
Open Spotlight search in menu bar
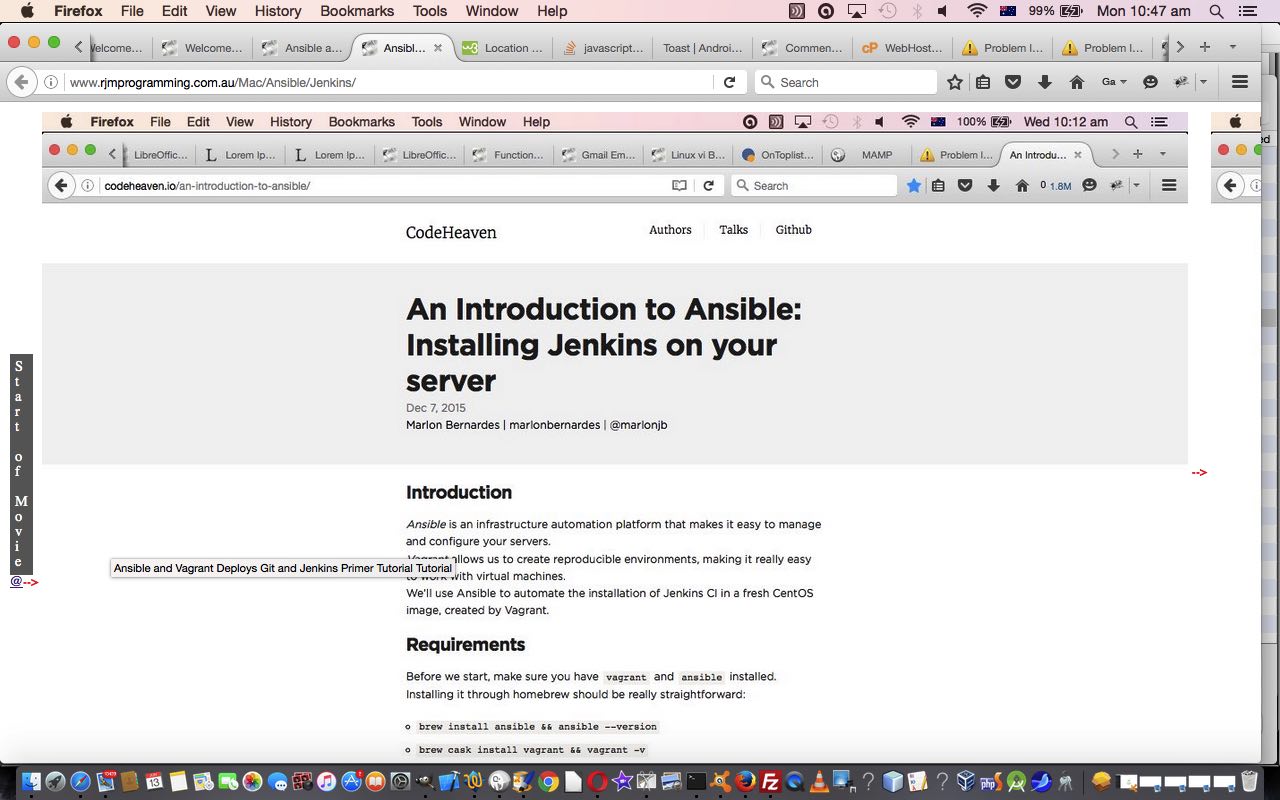1217,11
